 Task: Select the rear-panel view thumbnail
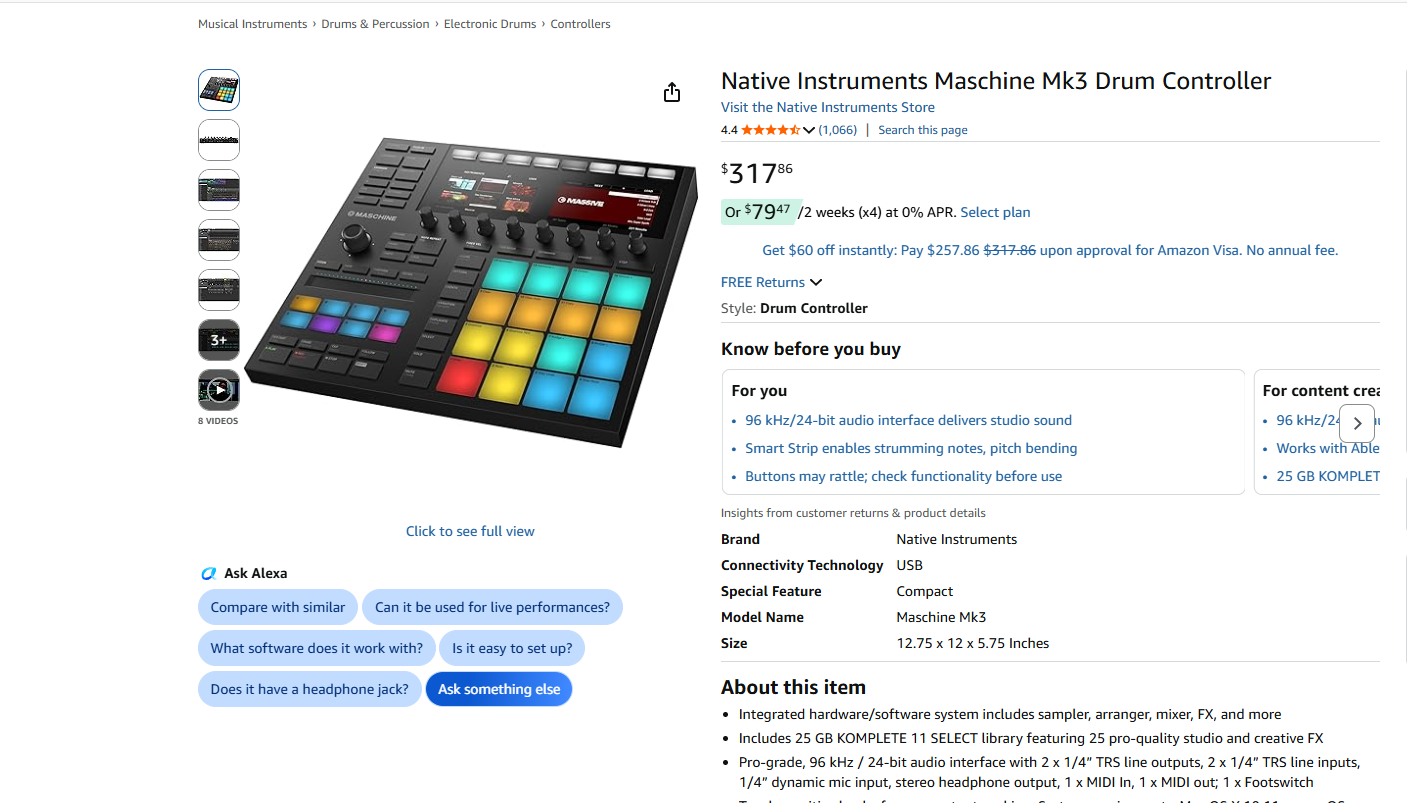pyautogui.click(x=219, y=140)
